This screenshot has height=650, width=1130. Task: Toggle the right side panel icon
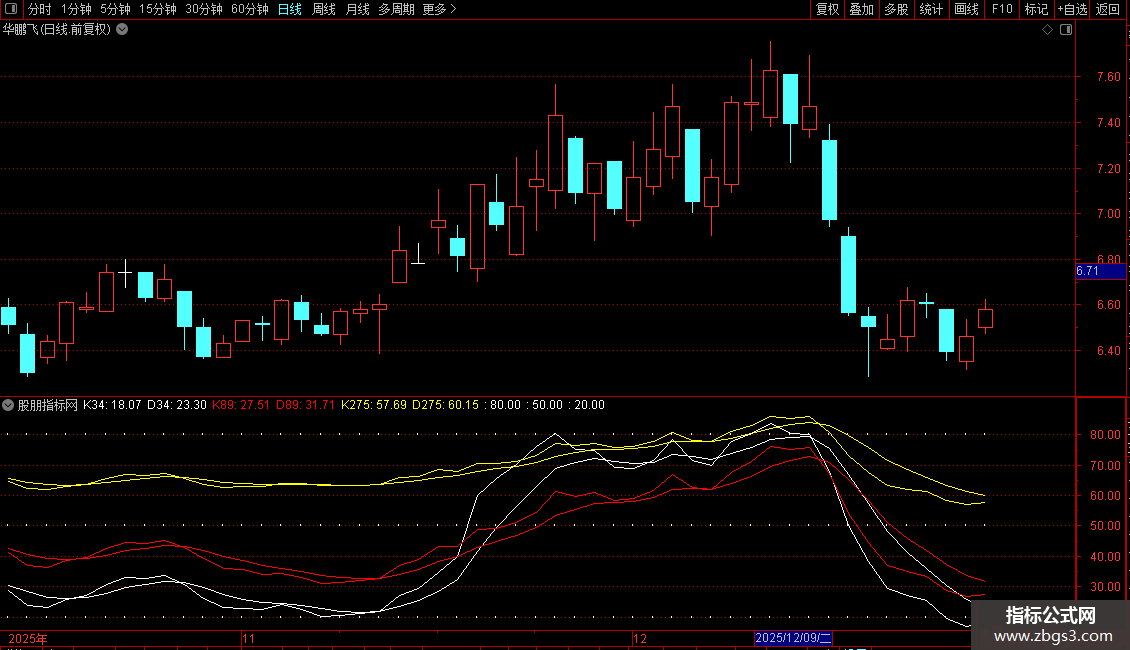tap(1066, 30)
